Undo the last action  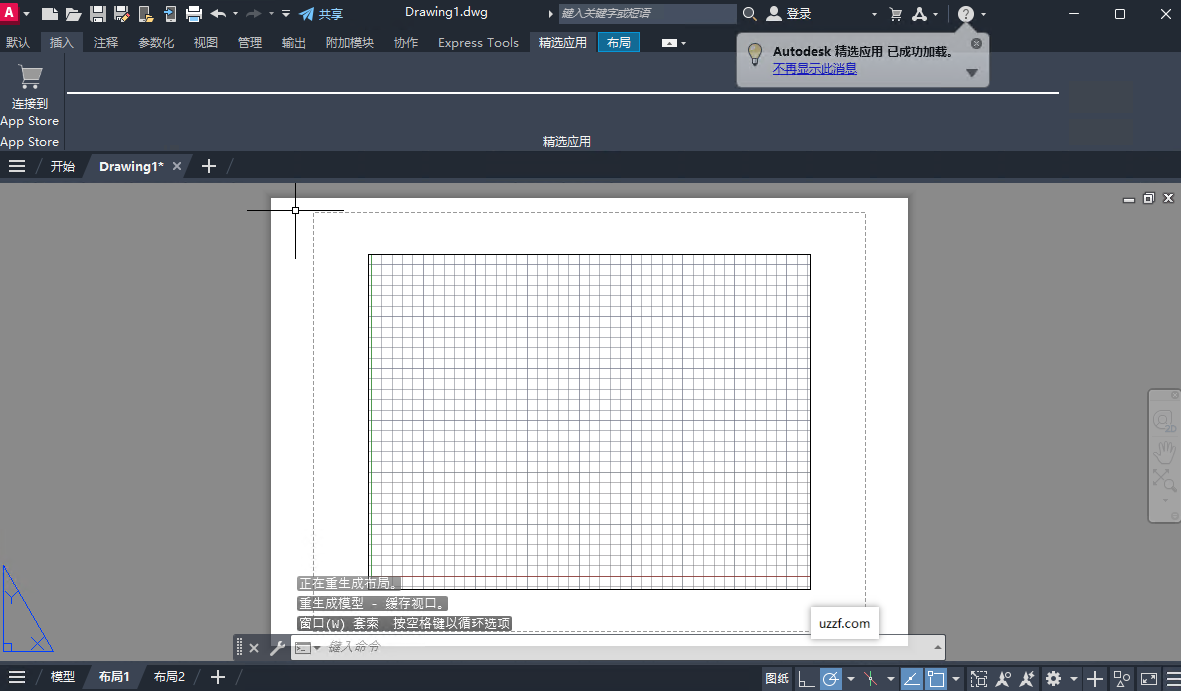pos(217,13)
